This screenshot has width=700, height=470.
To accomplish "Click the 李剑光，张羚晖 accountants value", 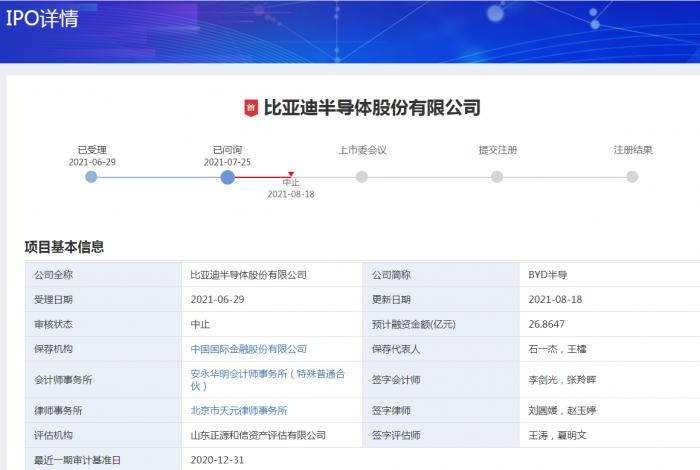I will [x=562, y=380].
